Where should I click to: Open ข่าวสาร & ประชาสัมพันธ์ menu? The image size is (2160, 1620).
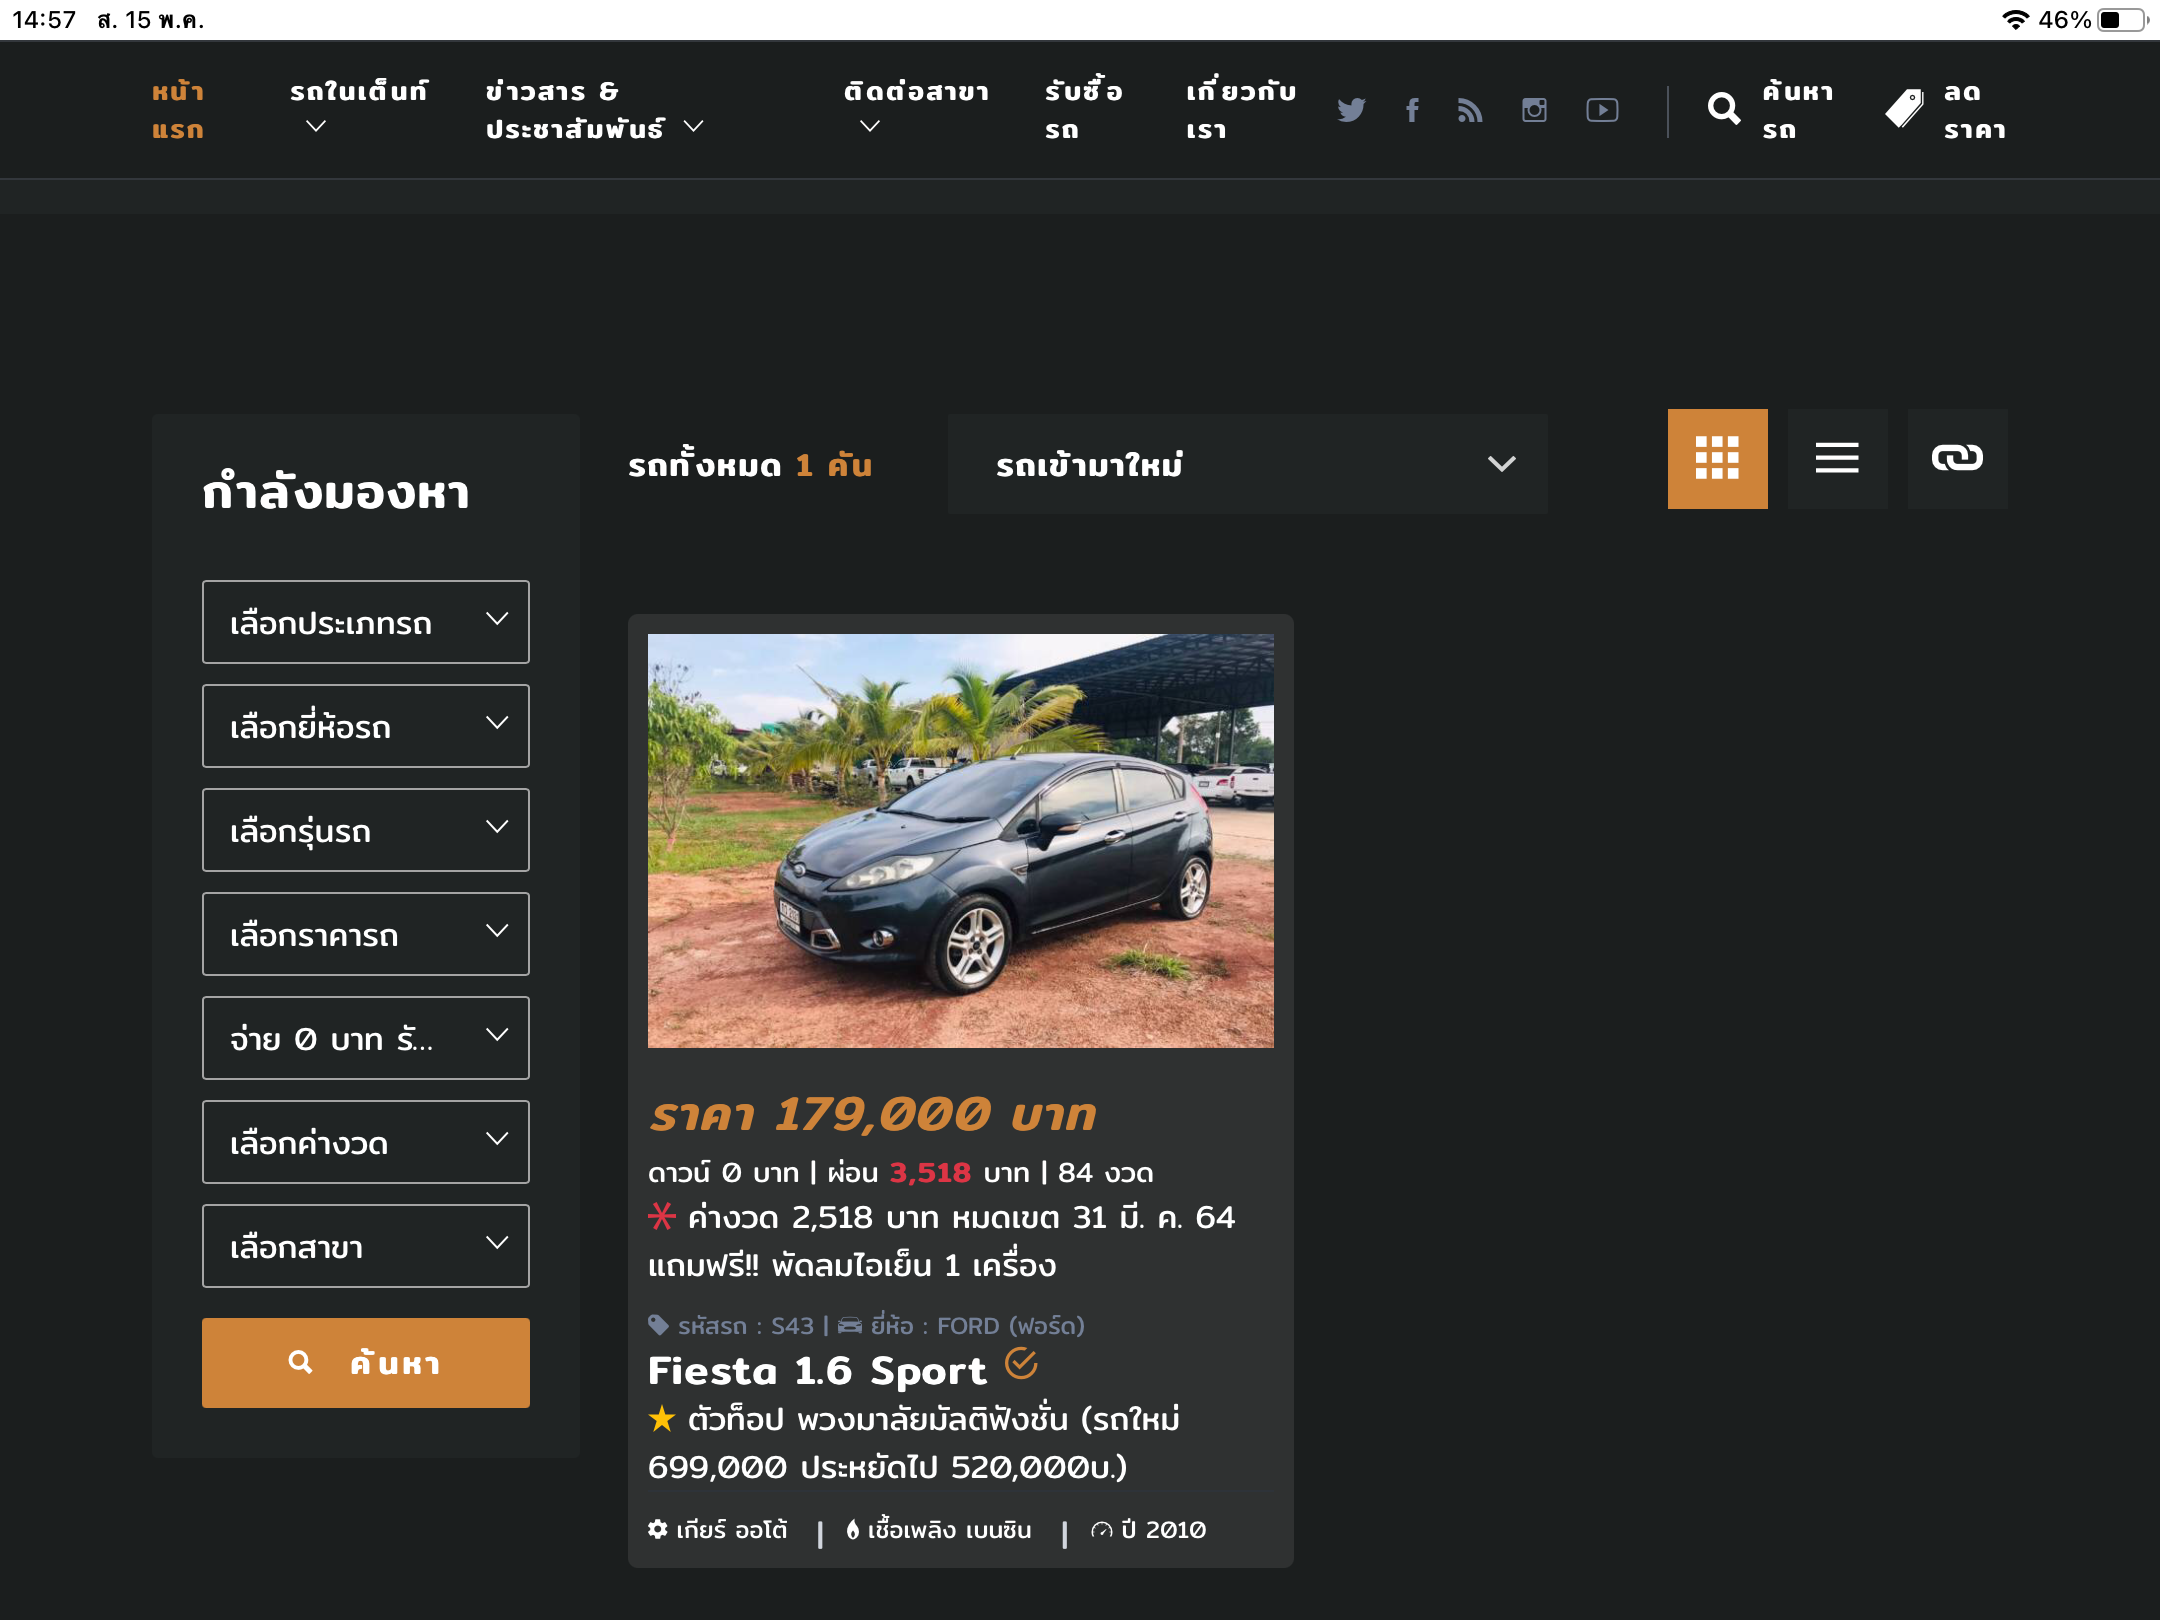point(594,110)
